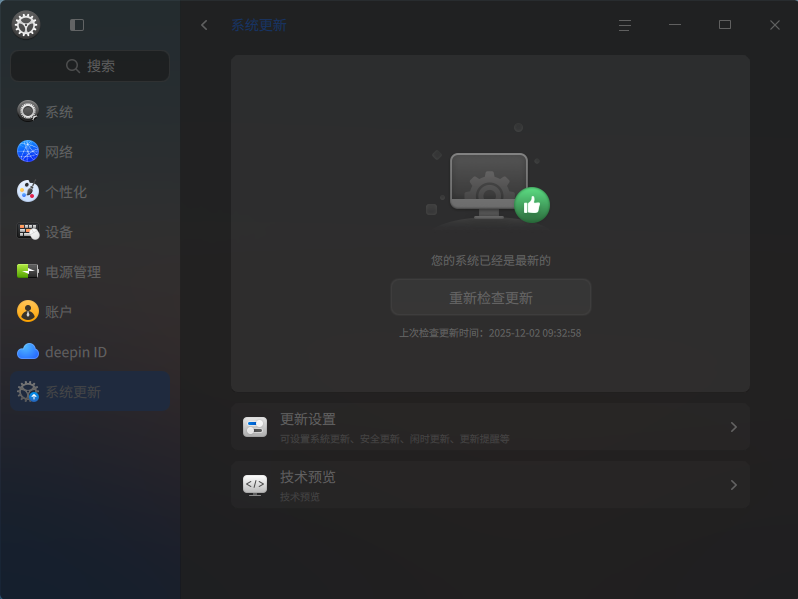Click the 更新设置 toggle icon
Image resolution: width=798 pixels, height=599 pixels.
coord(255,426)
